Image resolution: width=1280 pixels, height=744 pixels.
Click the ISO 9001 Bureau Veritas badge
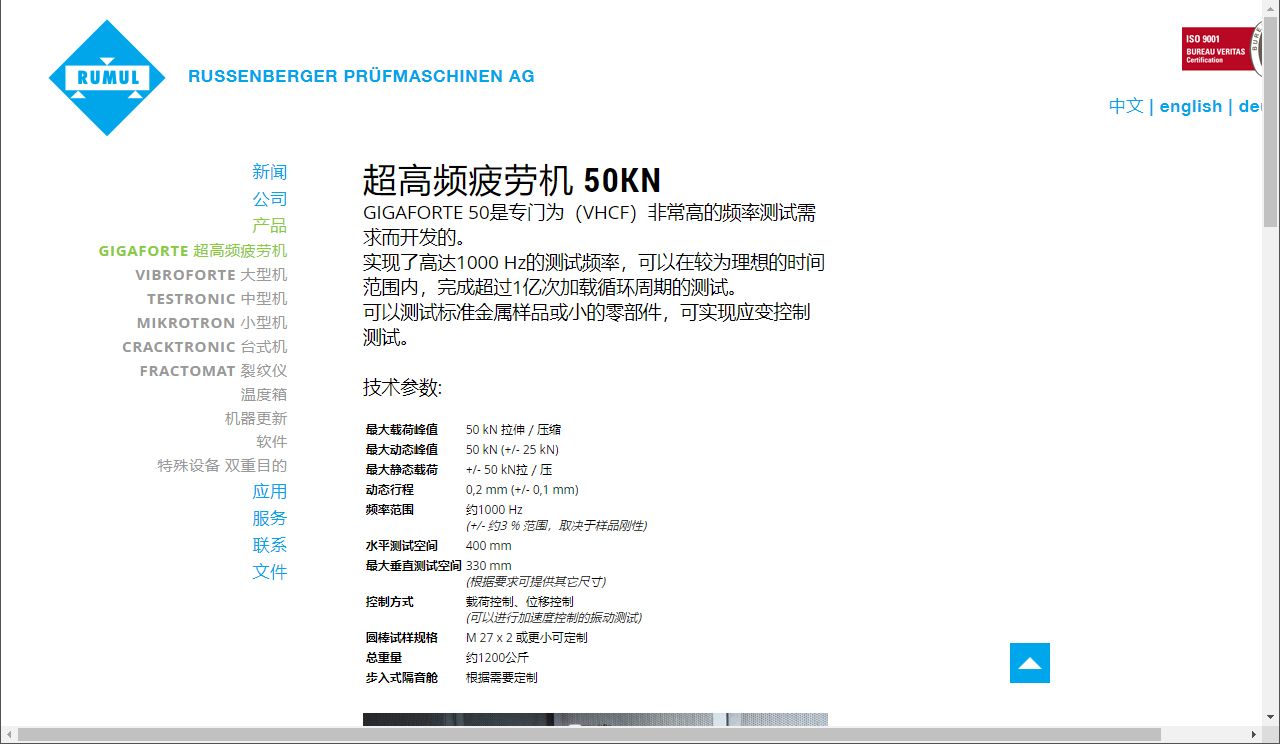tap(1220, 49)
